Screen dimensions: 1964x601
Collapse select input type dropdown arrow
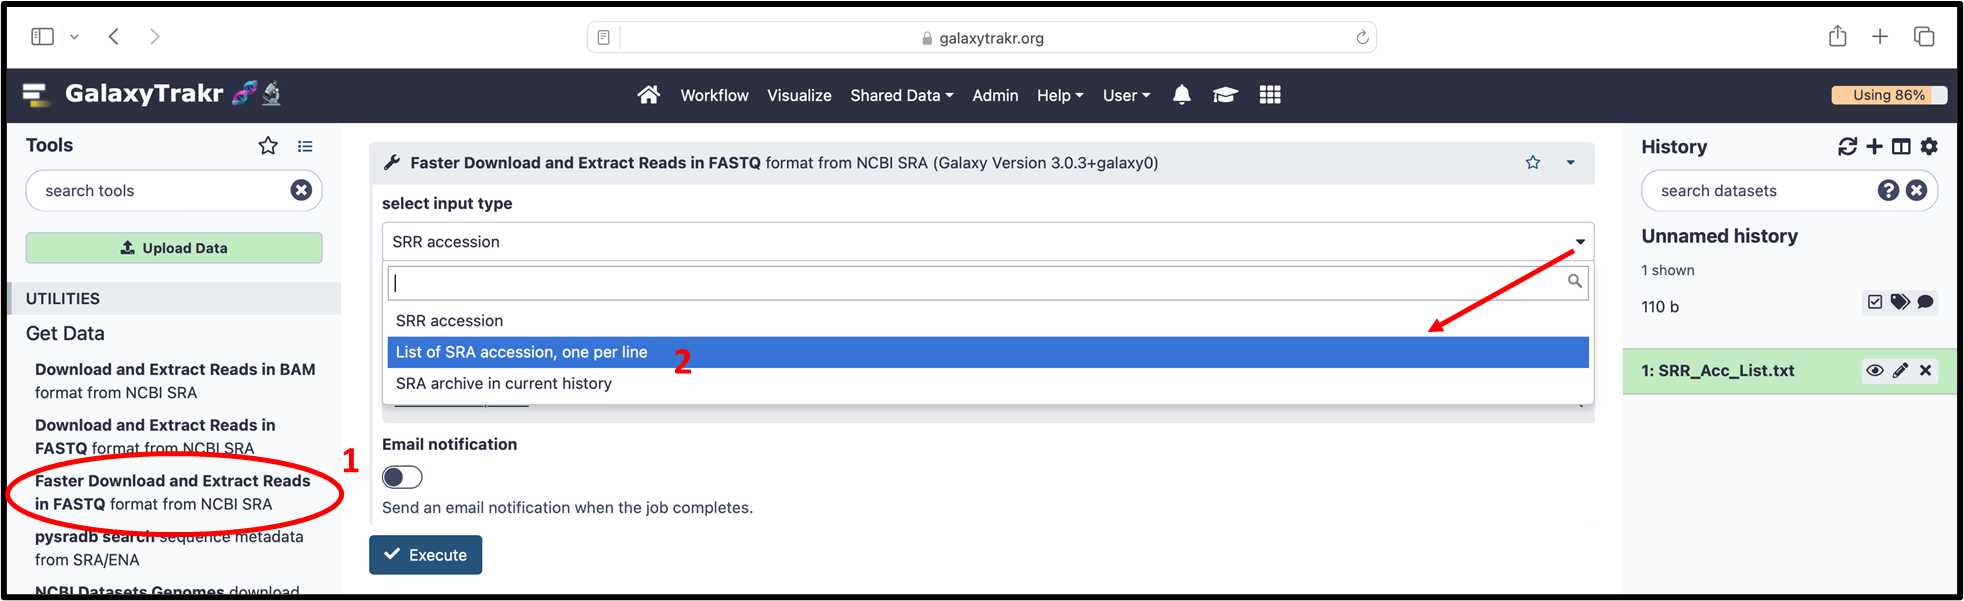pyautogui.click(x=1580, y=242)
